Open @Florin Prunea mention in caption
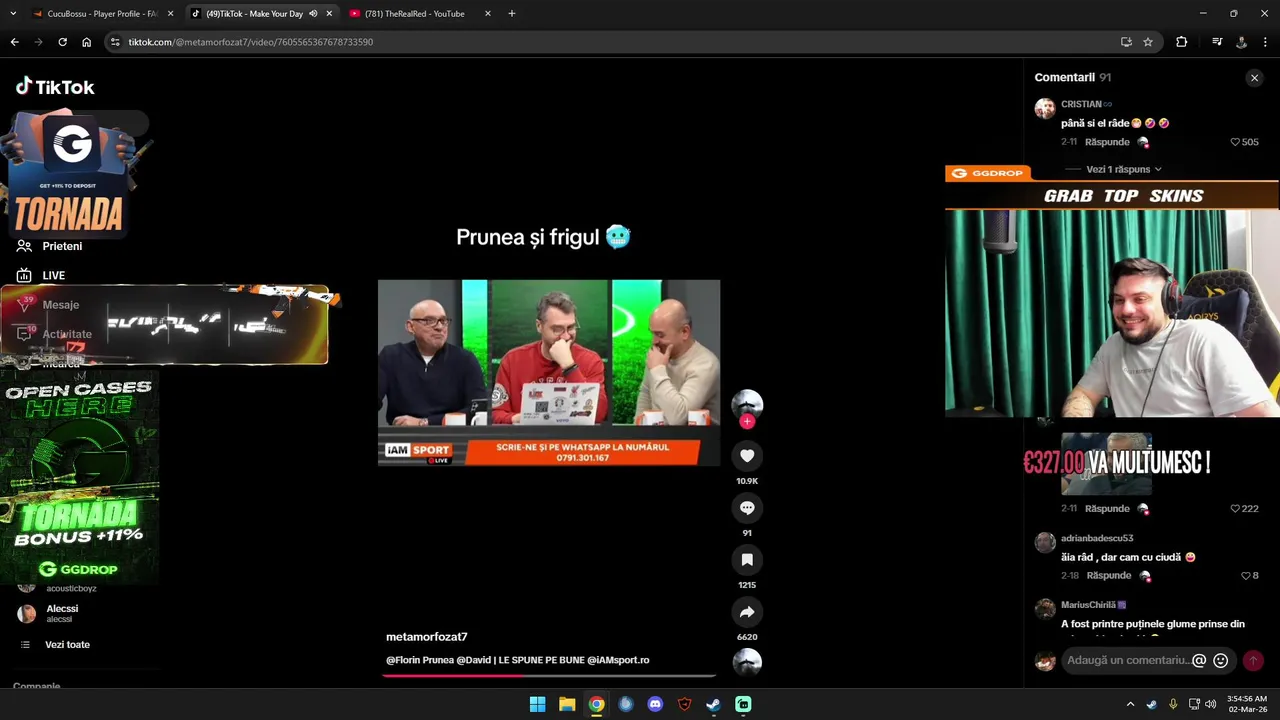1280x720 pixels. [420, 660]
